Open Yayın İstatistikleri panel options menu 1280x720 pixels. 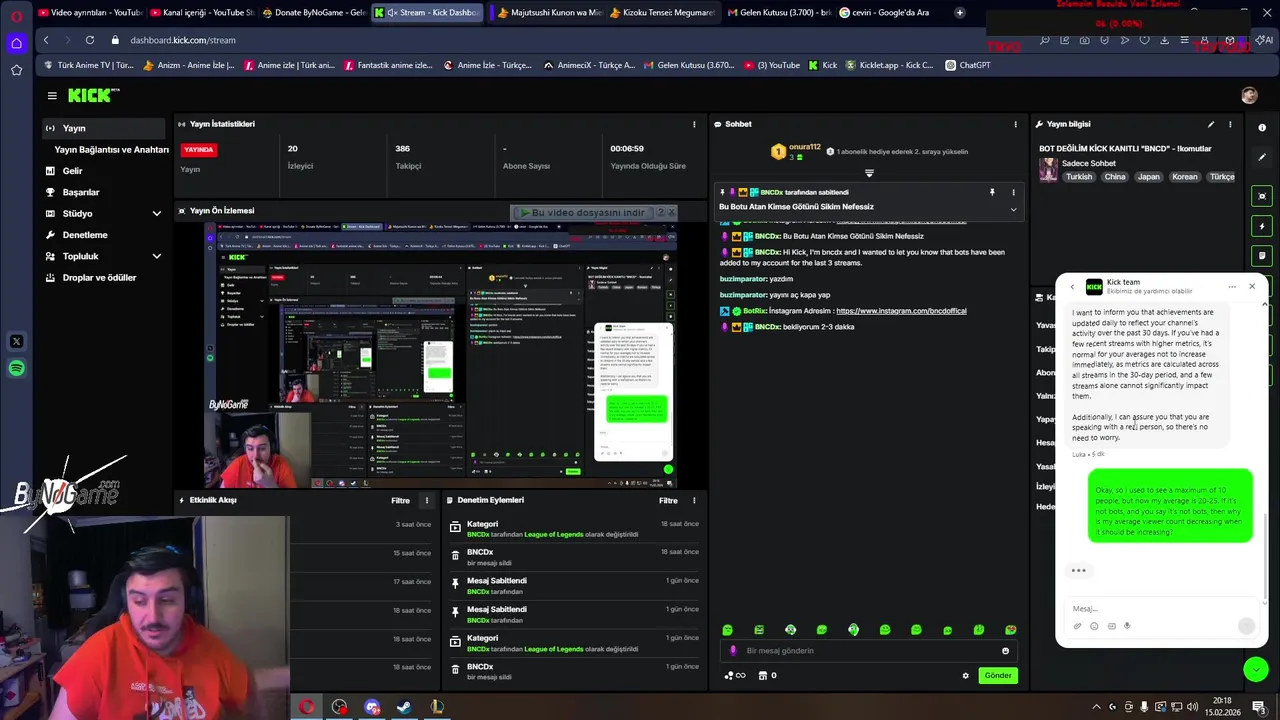[694, 124]
